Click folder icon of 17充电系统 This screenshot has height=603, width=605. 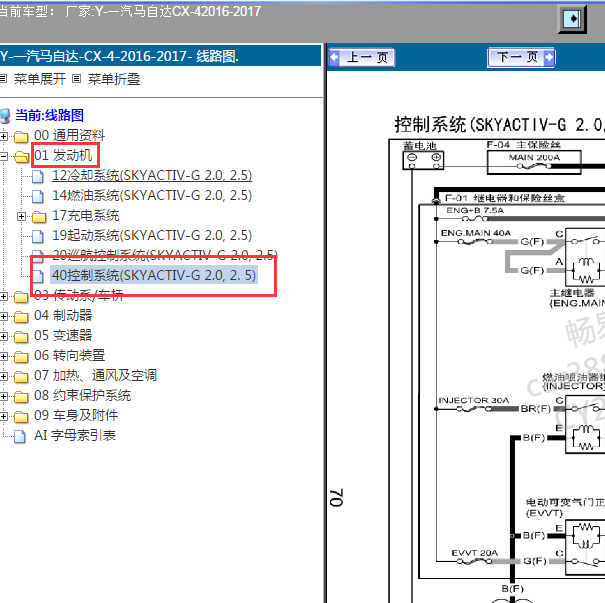coord(39,217)
